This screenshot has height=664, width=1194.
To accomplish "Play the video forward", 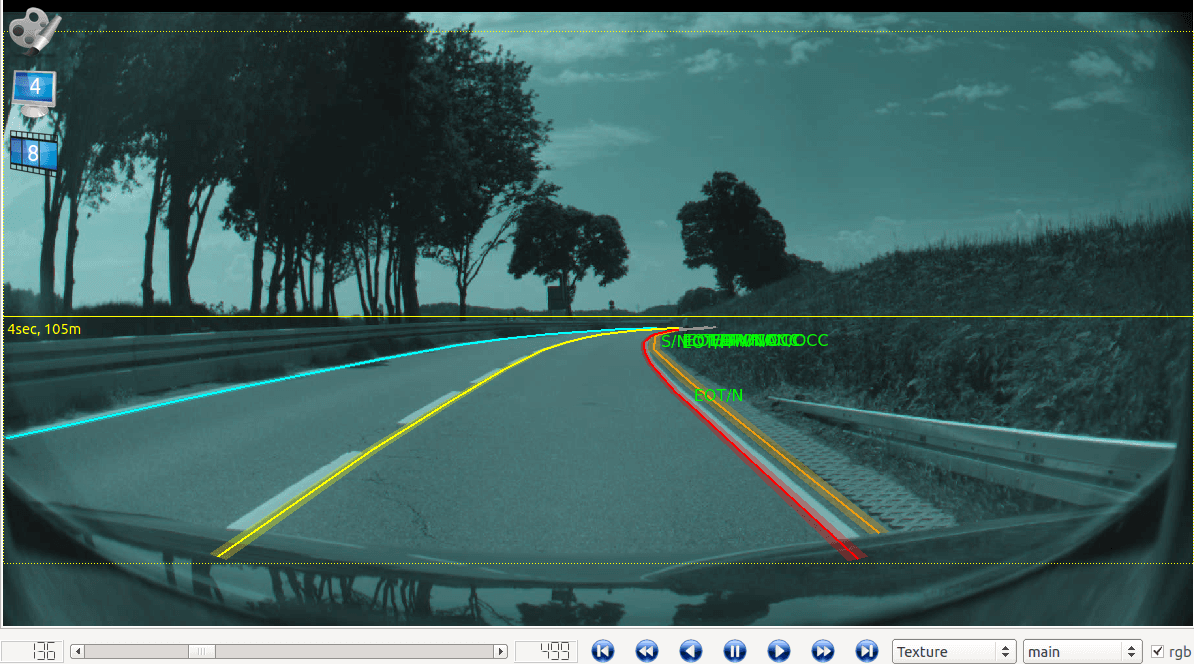I will tap(778, 651).
